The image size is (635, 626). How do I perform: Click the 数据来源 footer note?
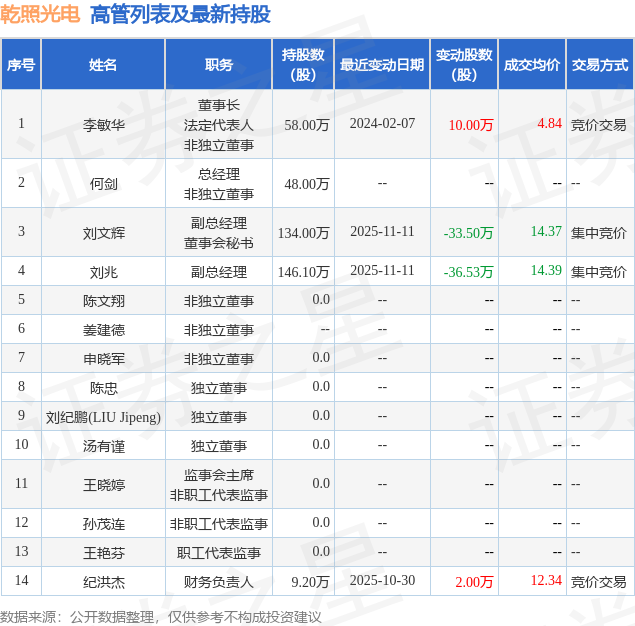pos(161,617)
